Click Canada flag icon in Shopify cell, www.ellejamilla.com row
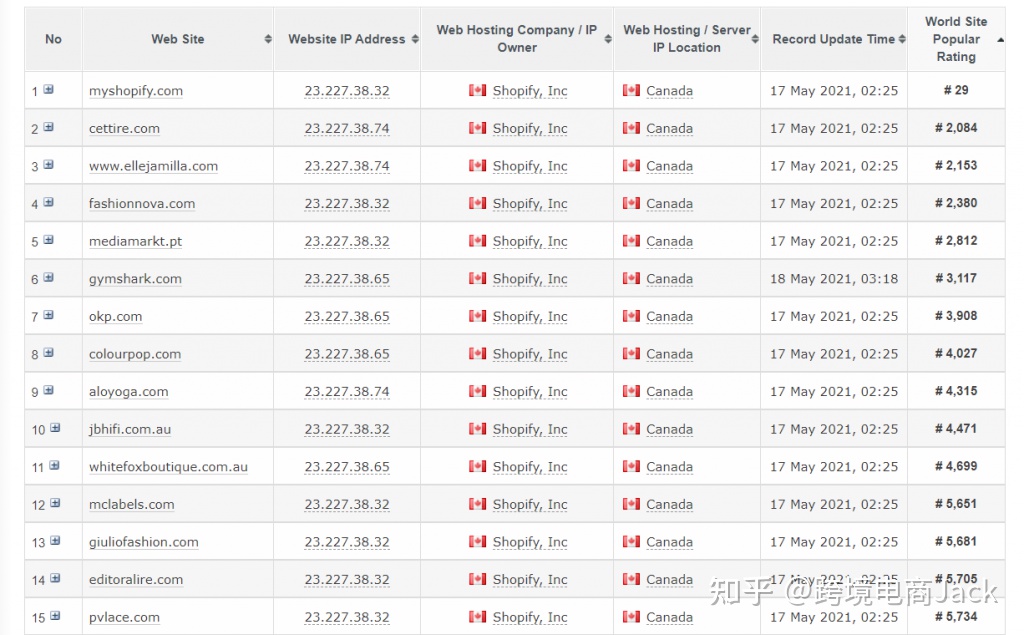The image size is (1024, 635). 477,165
